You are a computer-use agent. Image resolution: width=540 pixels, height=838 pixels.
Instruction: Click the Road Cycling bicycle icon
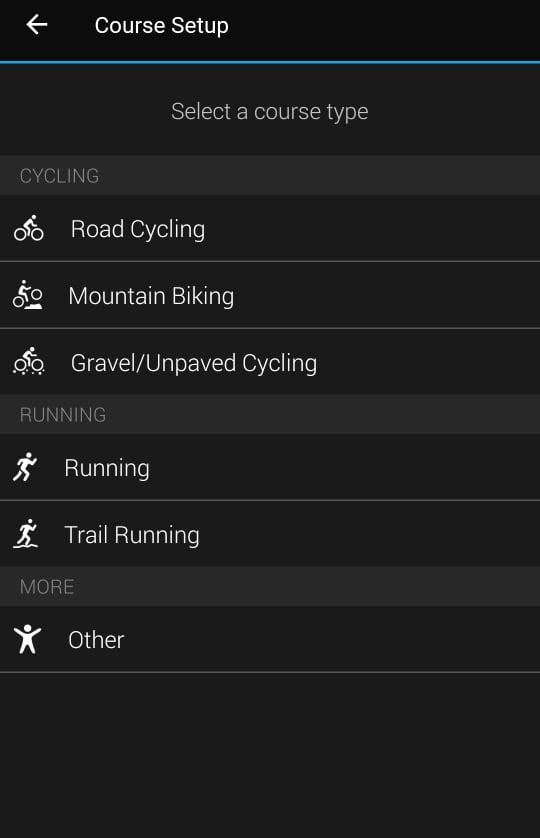pos(28,228)
